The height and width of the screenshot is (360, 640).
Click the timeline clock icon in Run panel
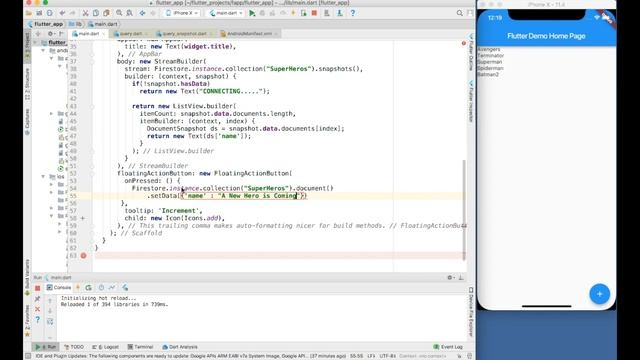(101, 287)
